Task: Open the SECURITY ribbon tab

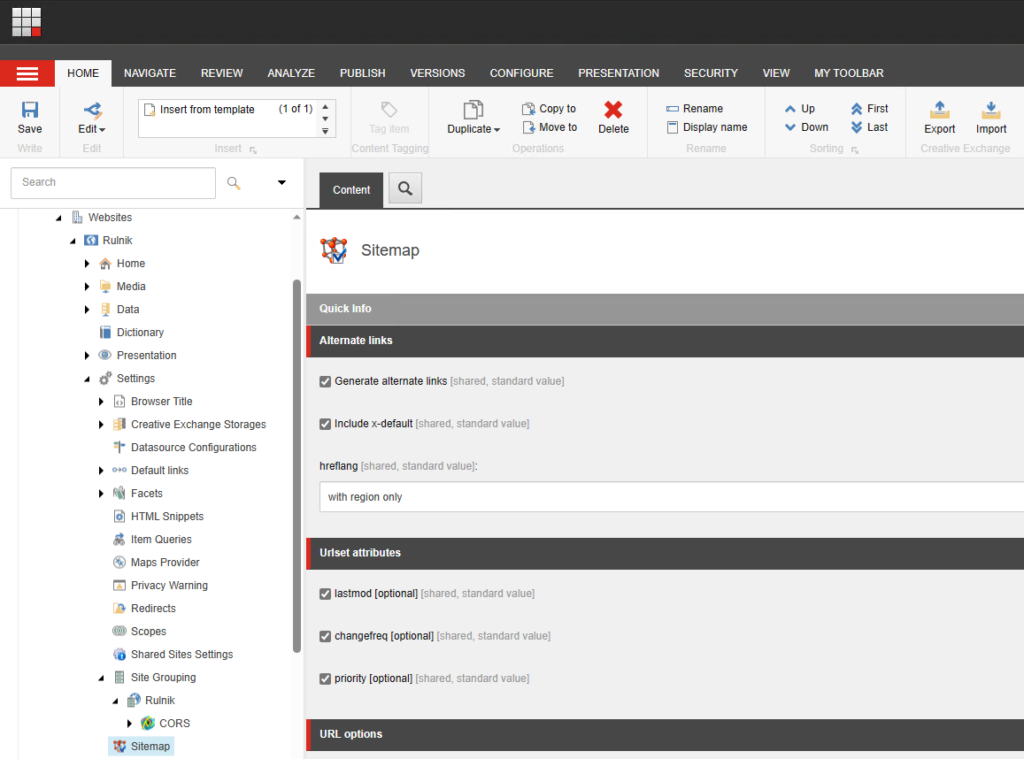Action: (x=710, y=73)
